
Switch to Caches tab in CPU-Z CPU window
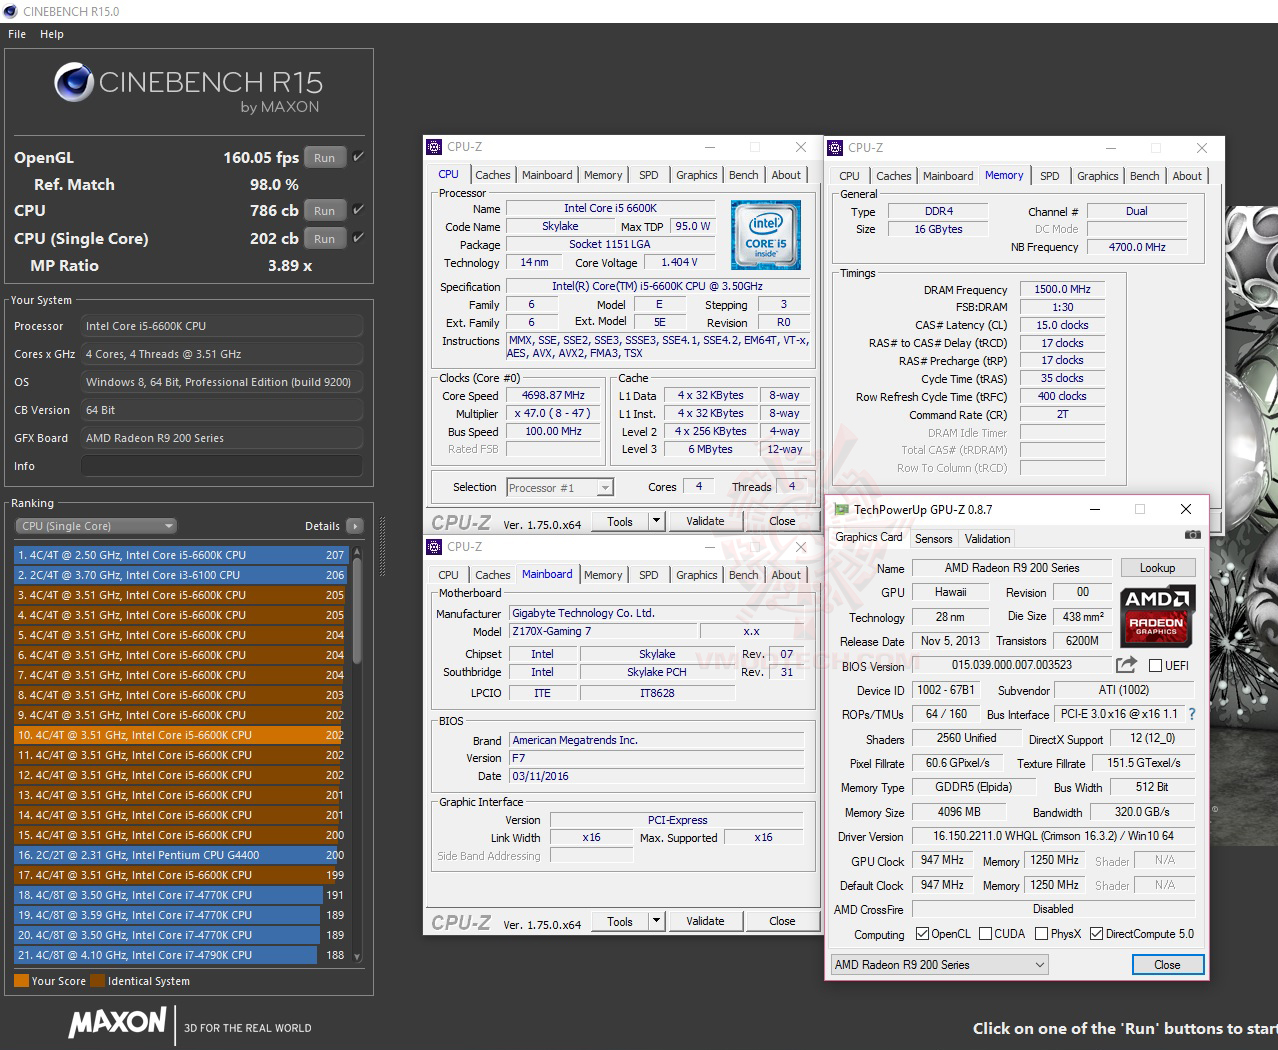(x=492, y=175)
